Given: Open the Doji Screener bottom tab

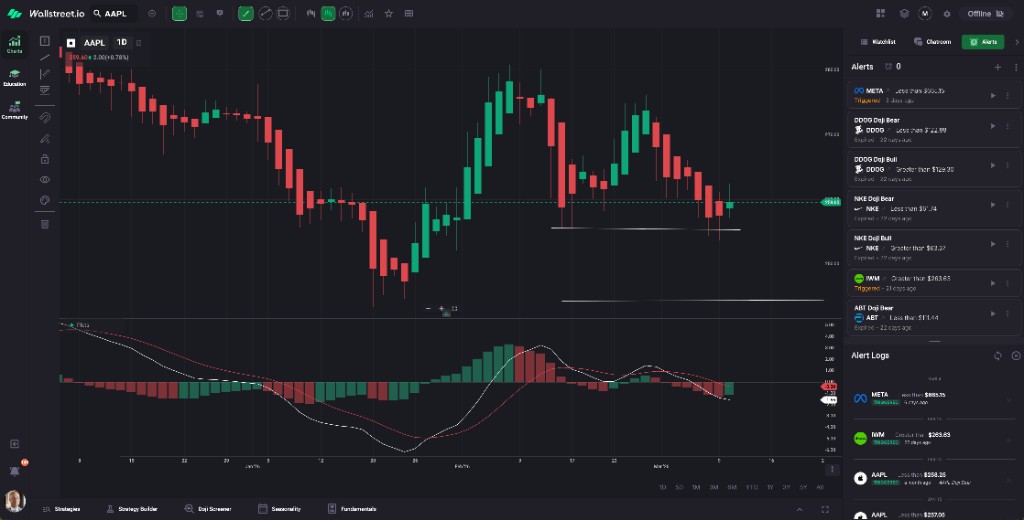Looking at the screenshot, I should click(208, 509).
